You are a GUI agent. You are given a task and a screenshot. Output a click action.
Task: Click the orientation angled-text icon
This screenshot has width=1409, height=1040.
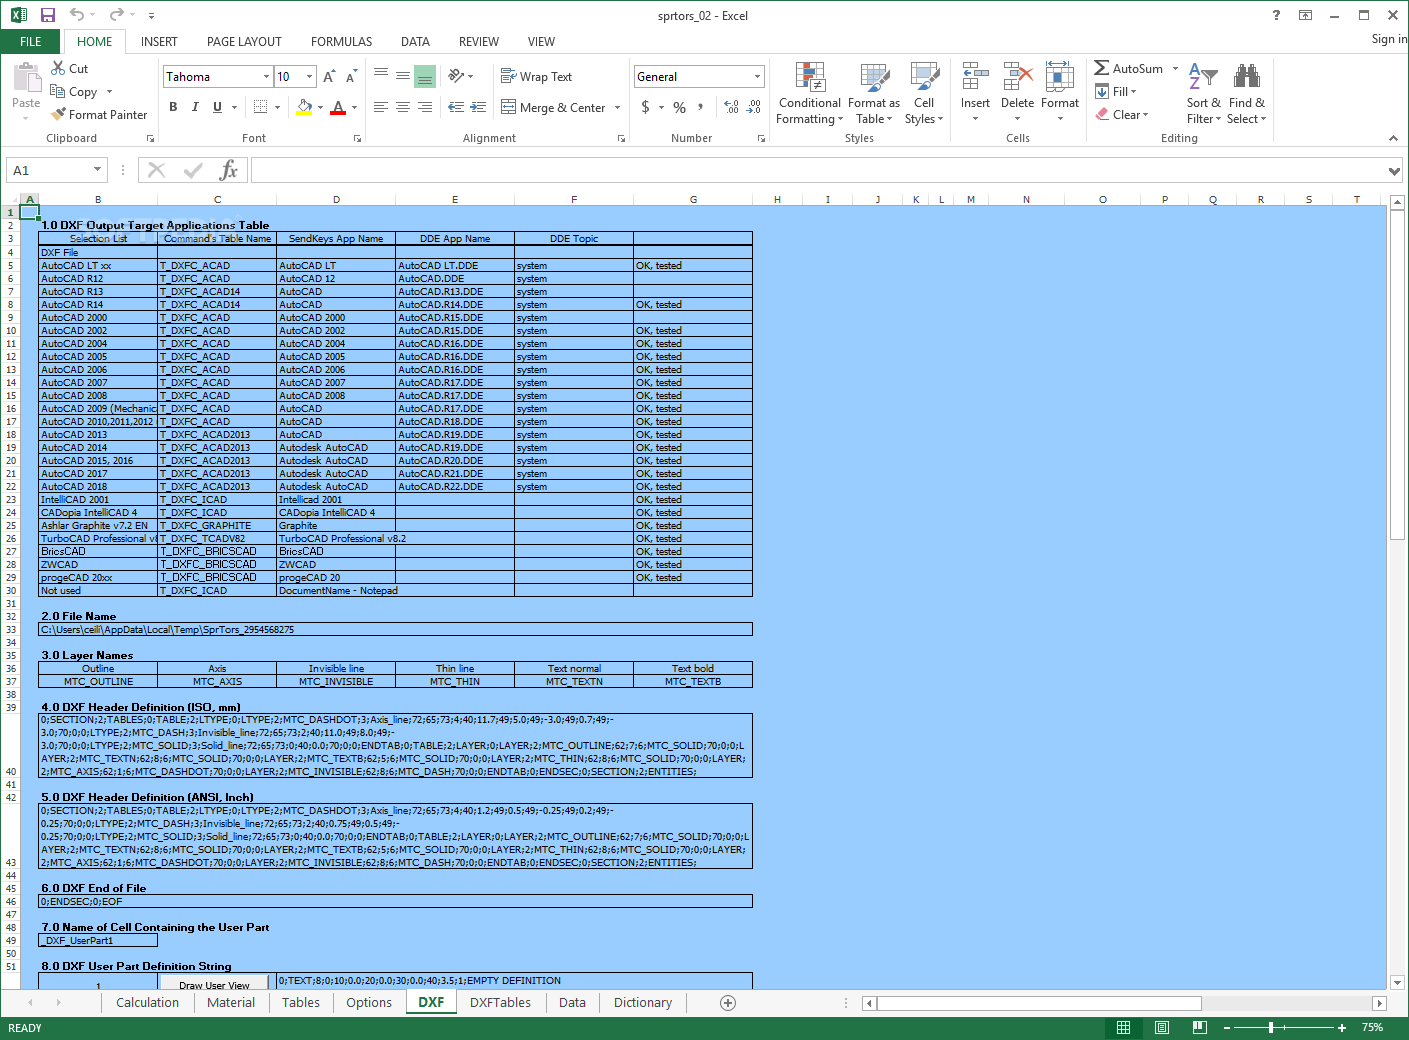(x=456, y=76)
